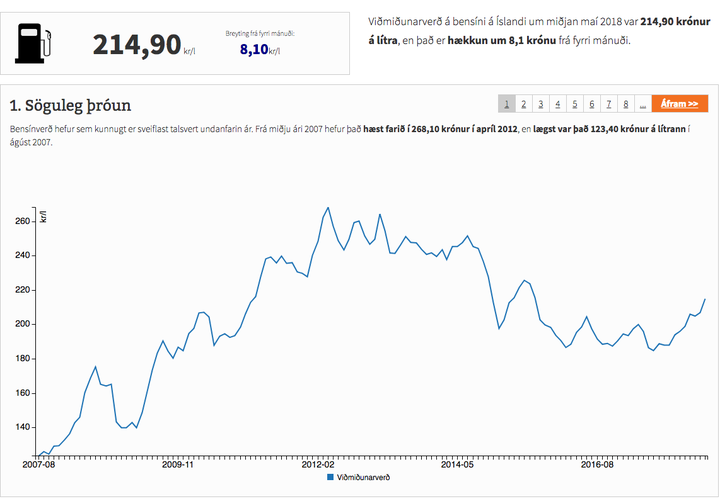Click the 214,90 price figure
The width and height of the screenshot is (720, 499).
point(137,45)
